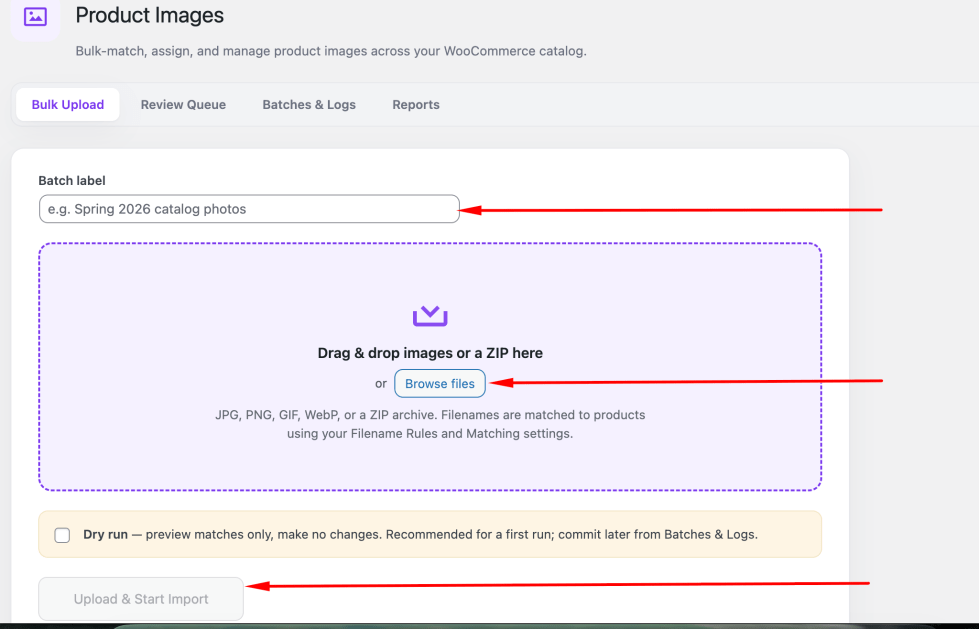Click the Upload & Start Import button
This screenshot has height=629, width=979.
click(x=141, y=599)
